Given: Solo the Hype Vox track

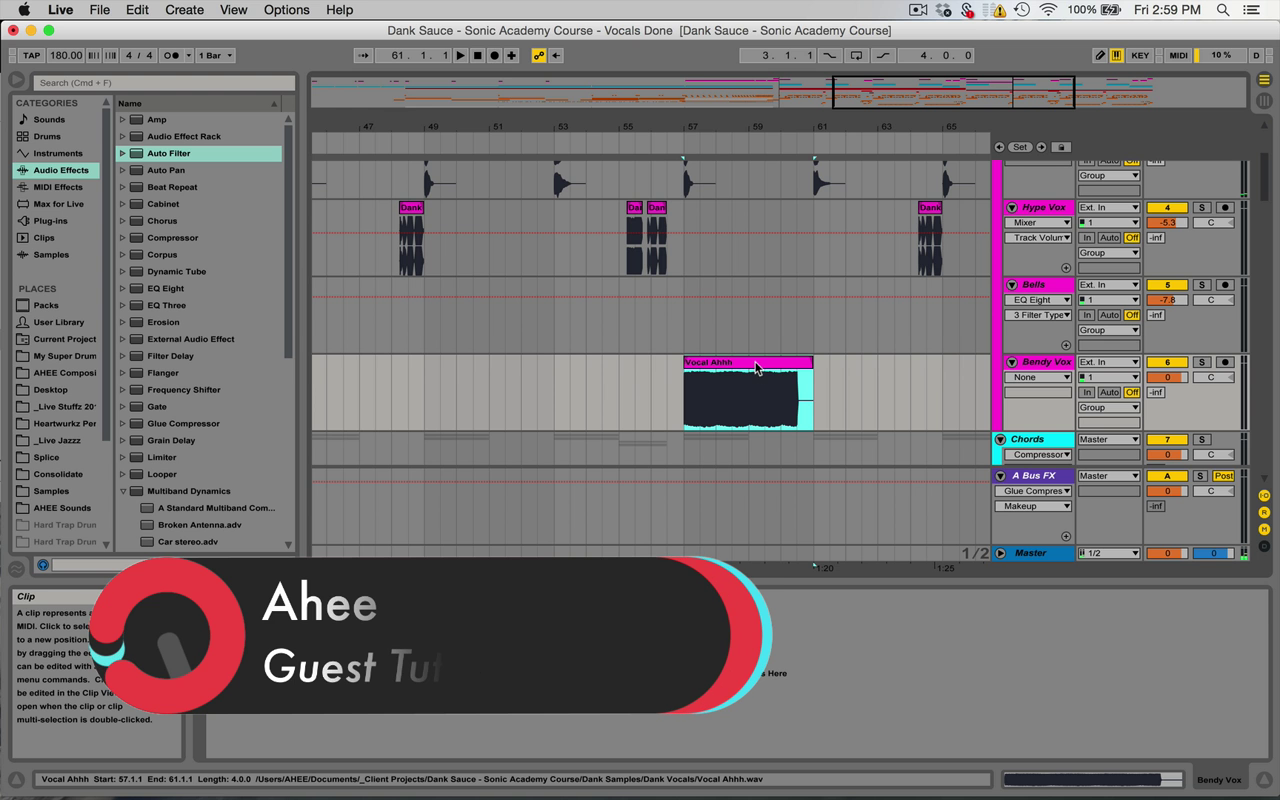Looking at the screenshot, I should 1202,208.
